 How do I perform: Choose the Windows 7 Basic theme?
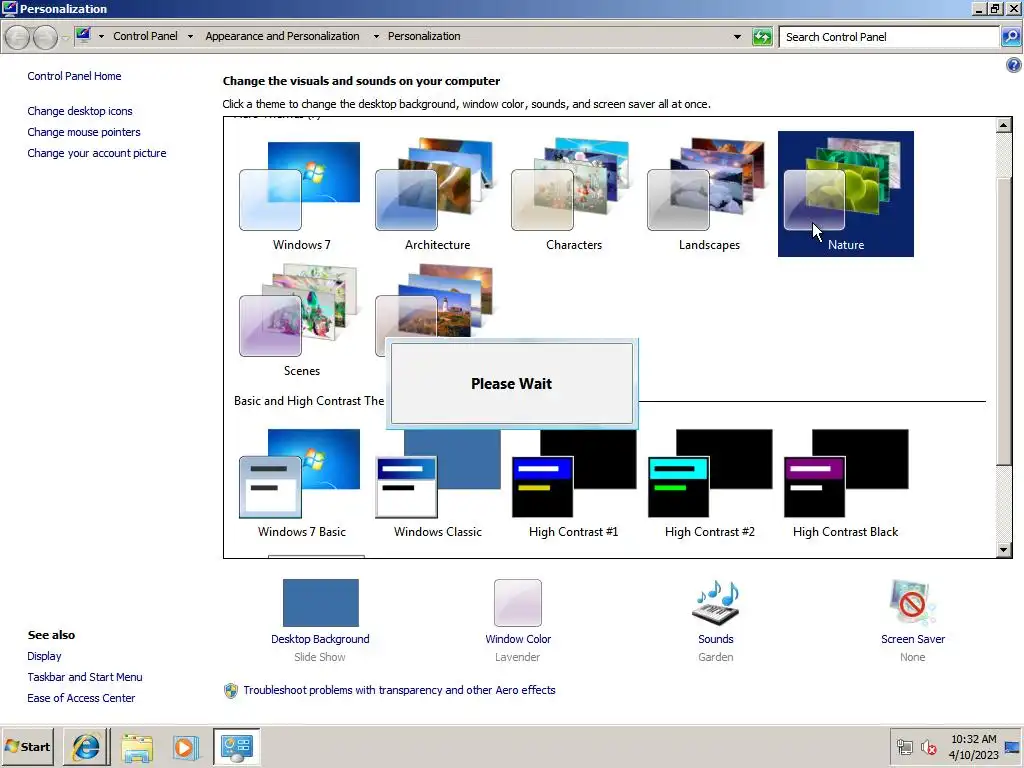301,483
